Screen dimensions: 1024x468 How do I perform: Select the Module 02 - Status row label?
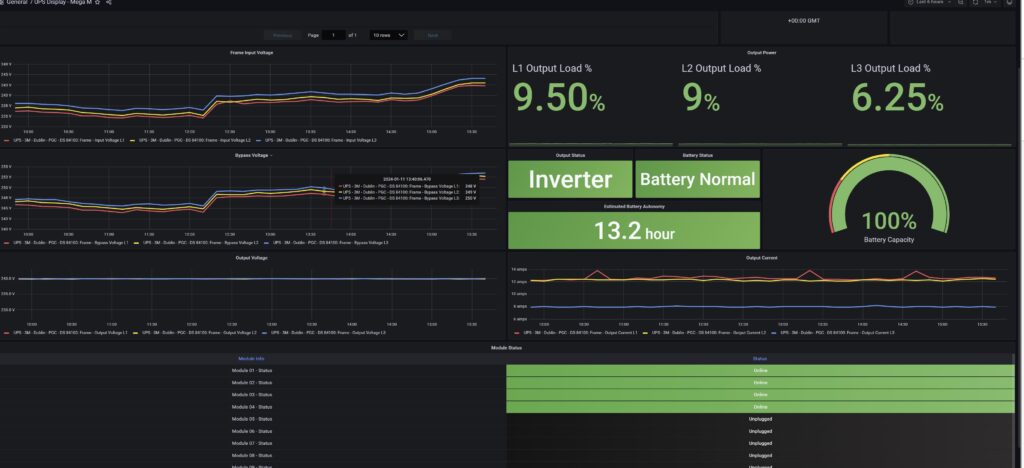pyautogui.click(x=252, y=382)
